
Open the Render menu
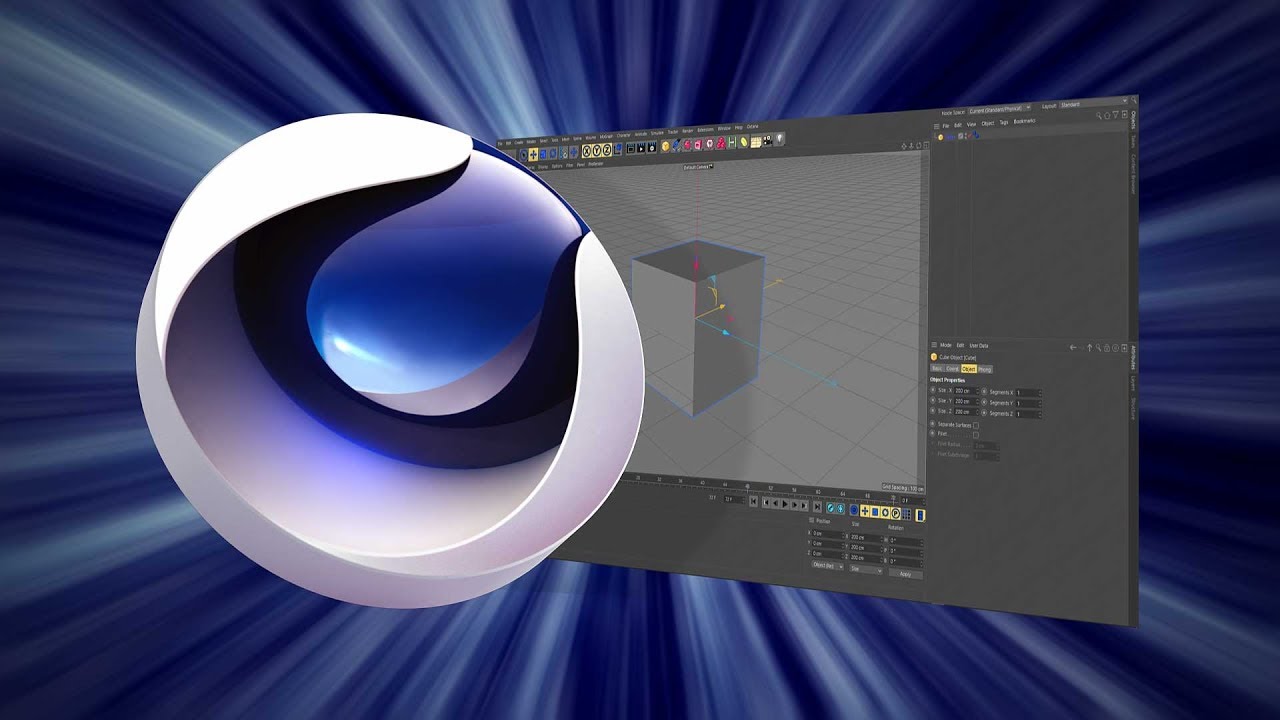click(687, 131)
